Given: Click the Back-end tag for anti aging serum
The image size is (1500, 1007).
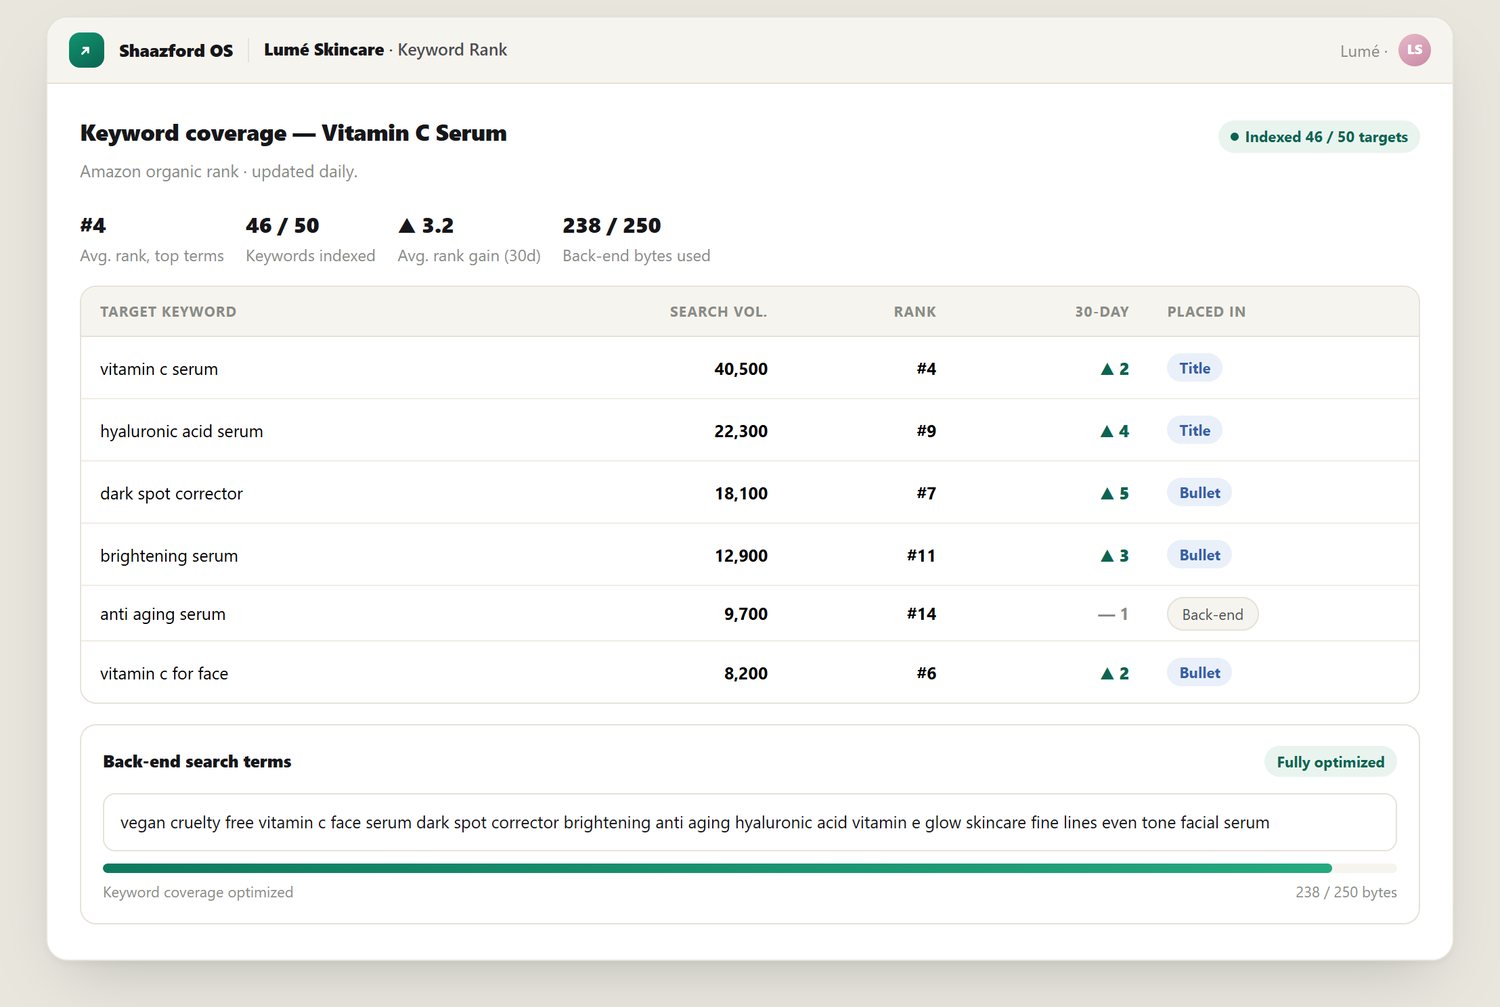Looking at the screenshot, I should point(1212,614).
